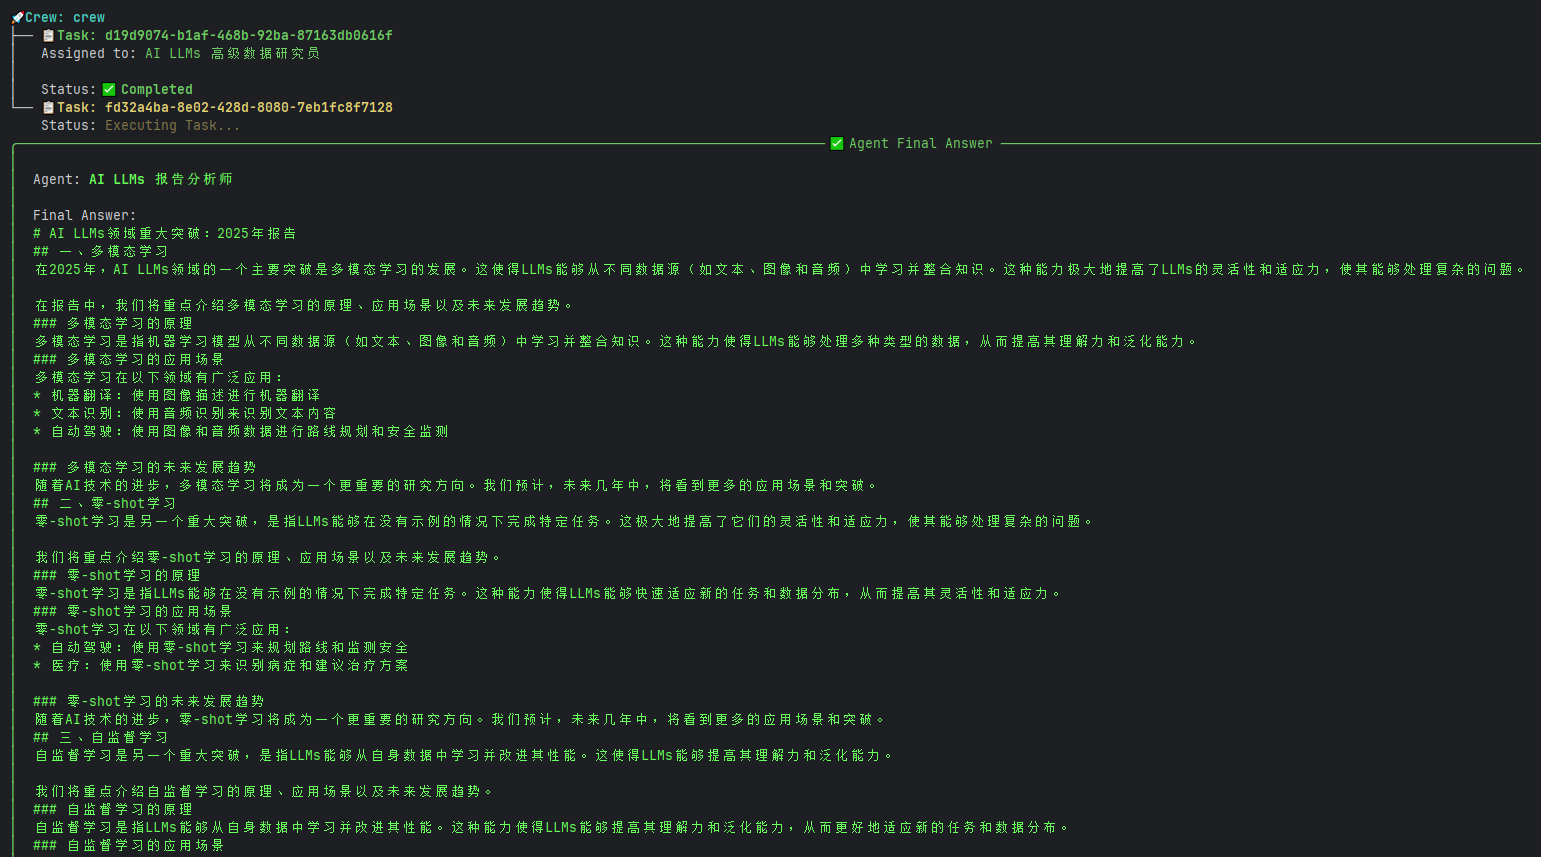
Task: Click the green checkmark before Agent Final Answer
Action: pos(837,143)
